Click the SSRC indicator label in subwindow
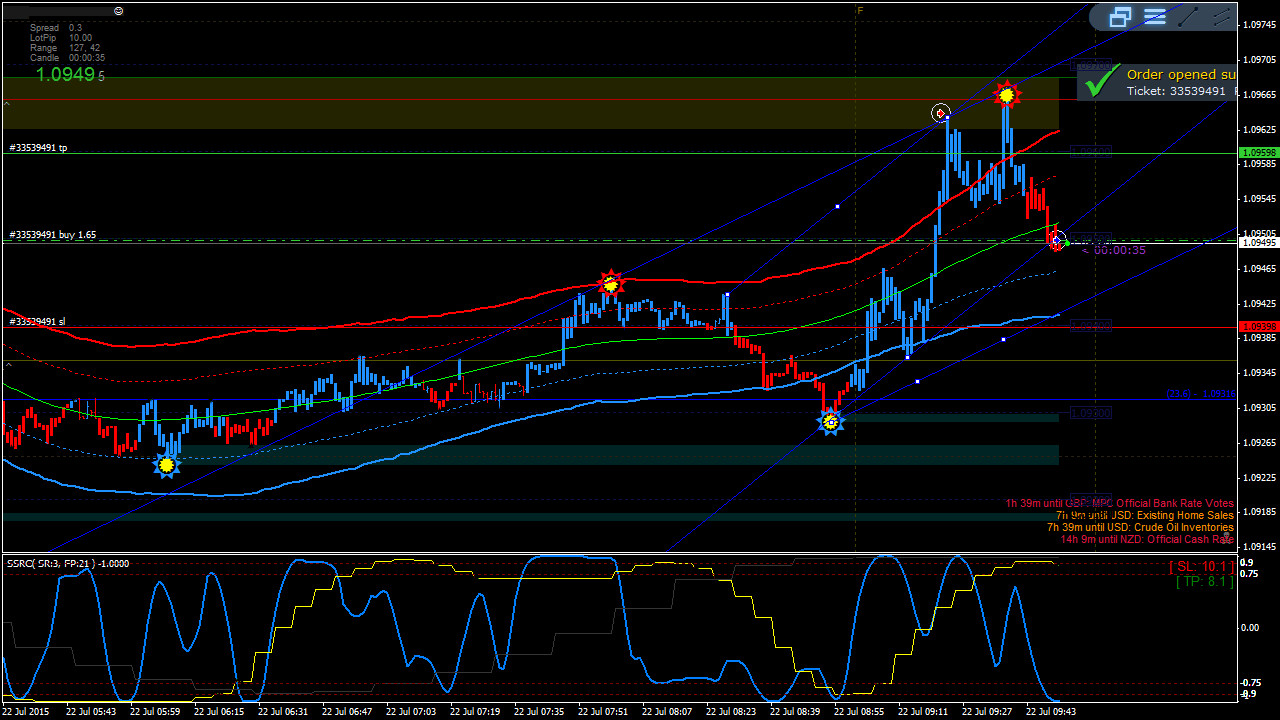 (68, 563)
